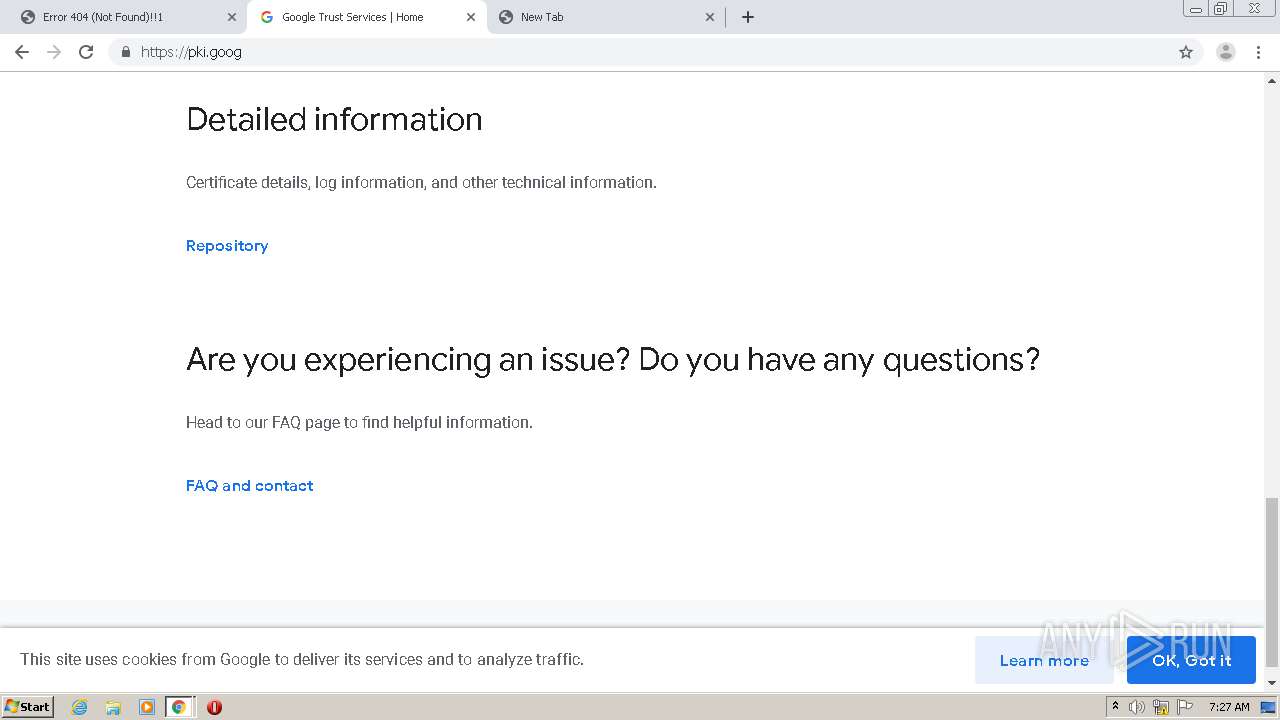Click the cookie notice message text
The height and width of the screenshot is (720, 1280).
[302, 659]
